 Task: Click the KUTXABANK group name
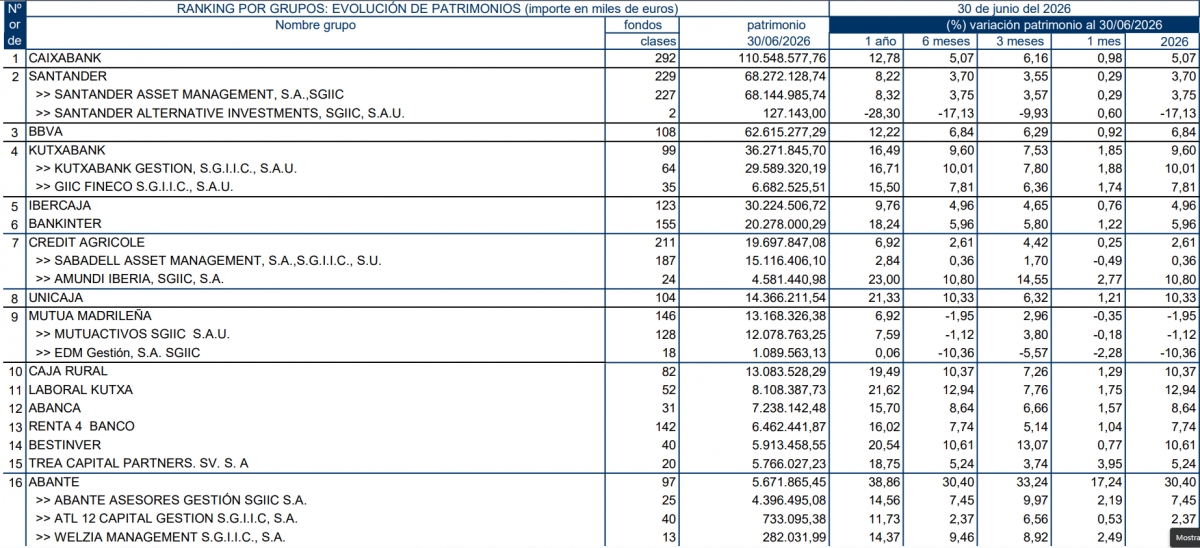pyautogui.click(x=68, y=150)
